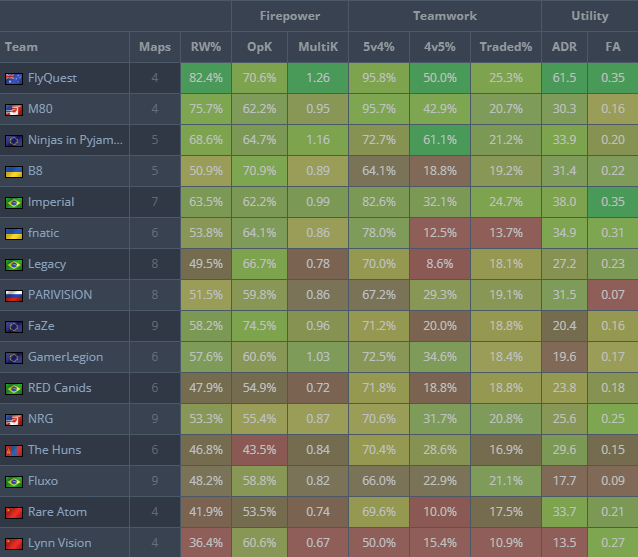Click the B8 Ukraine flag icon
The image size is (638, 557).
coord(14,171)
